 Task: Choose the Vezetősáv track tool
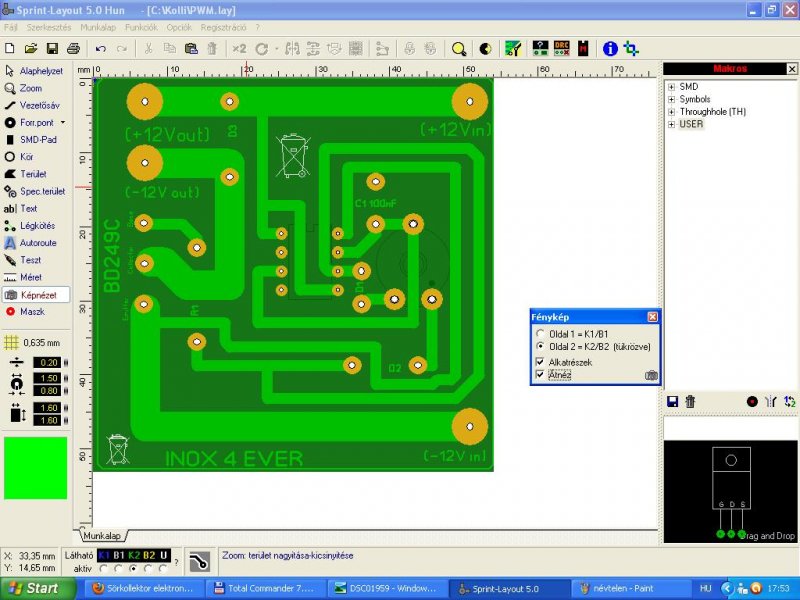32,106
